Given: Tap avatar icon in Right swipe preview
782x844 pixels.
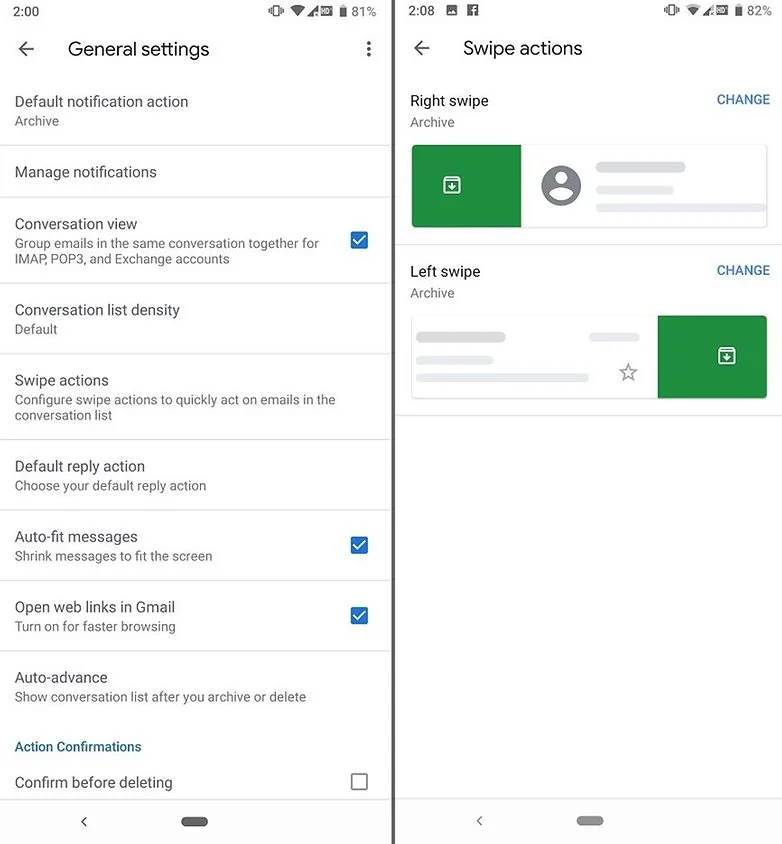Looking at the screenshot, I should point(561,186).
